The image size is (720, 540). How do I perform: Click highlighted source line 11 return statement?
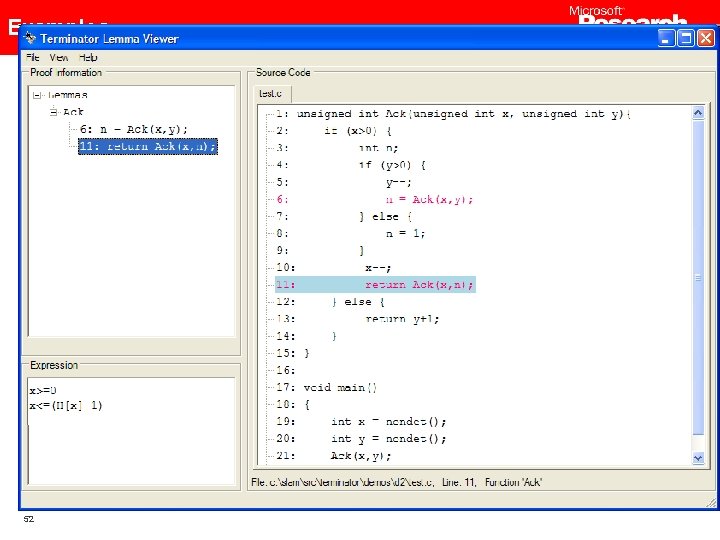[418, 285]
